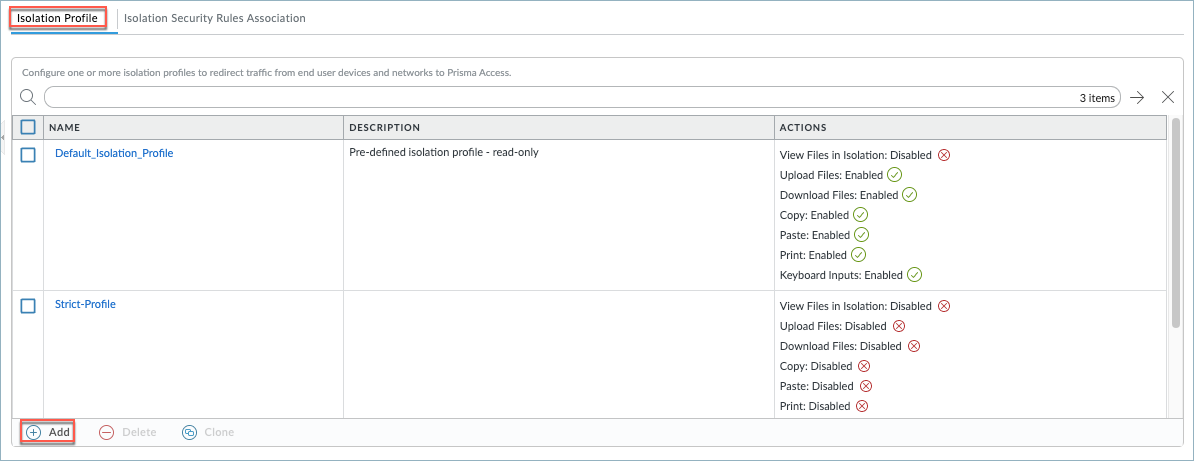Click red X icon beside Strict-Profile Download Files: Disabled

click(x=913, y=346)
